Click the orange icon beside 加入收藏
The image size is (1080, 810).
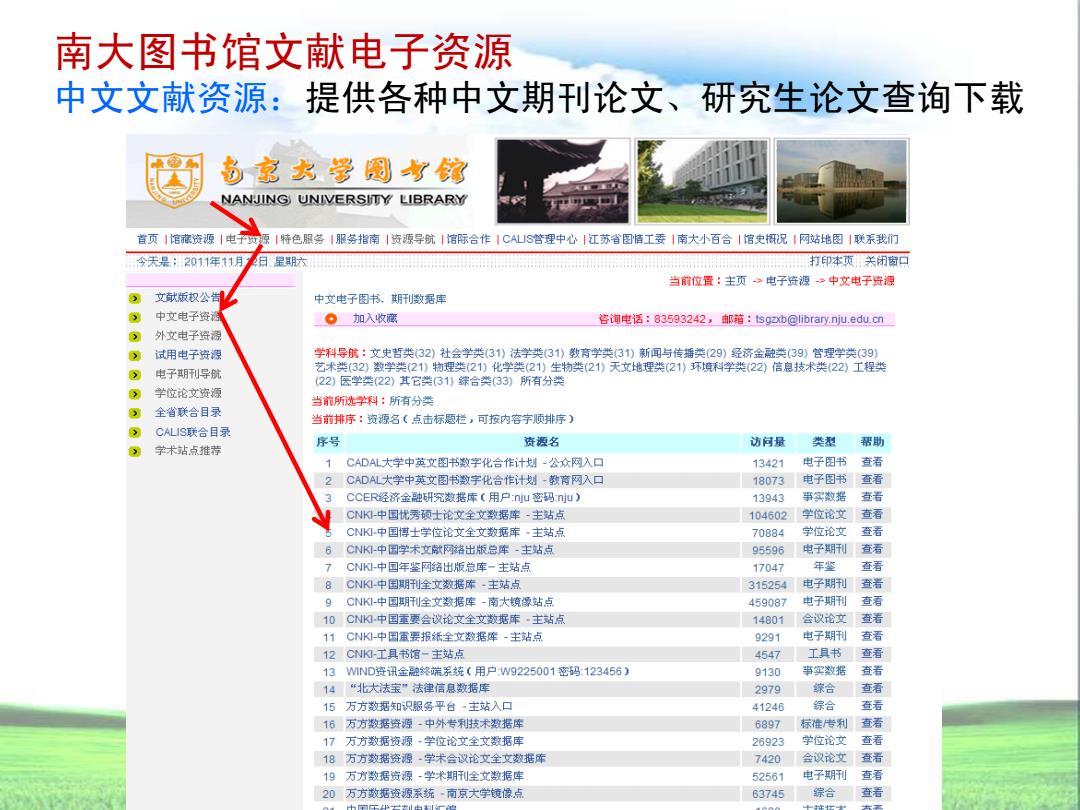[x=331, y=319]
